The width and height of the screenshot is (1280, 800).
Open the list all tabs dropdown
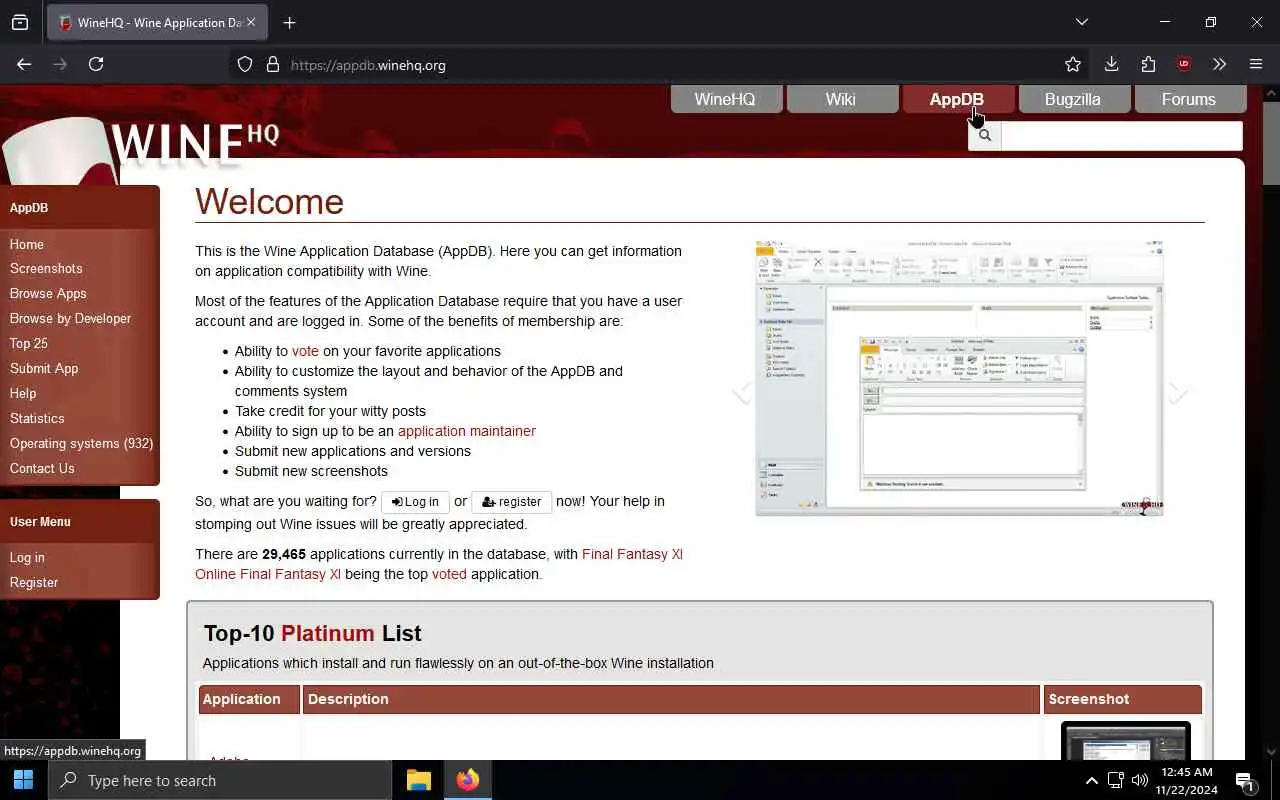1082,22
